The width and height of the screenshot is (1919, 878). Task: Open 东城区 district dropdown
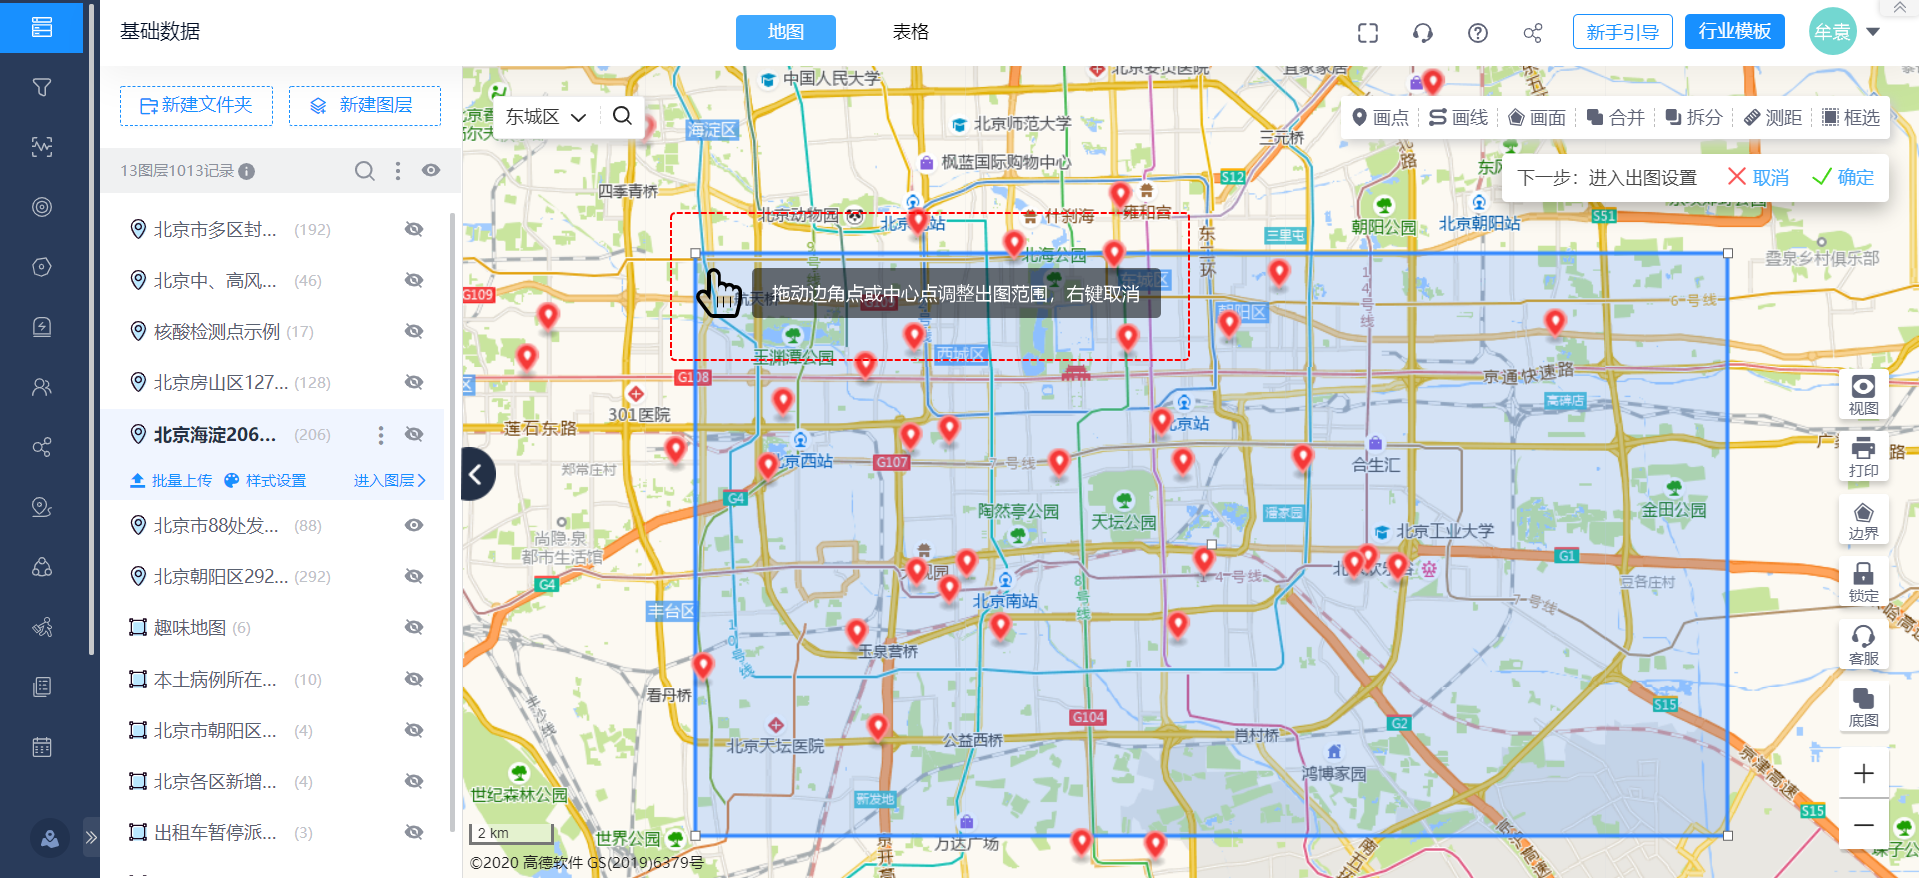(546, 117)
